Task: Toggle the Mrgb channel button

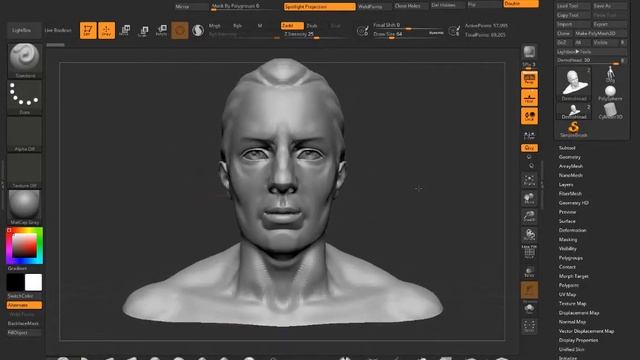Action: click(x=215, y=26)
